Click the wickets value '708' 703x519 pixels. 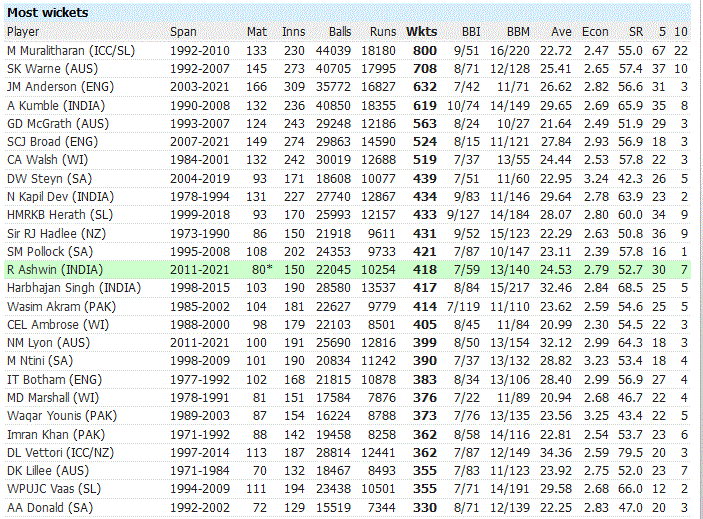click(x=425, y=69)
